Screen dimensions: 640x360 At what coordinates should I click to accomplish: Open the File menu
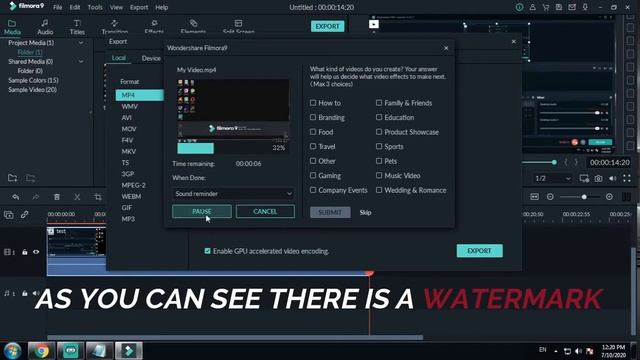[58, 7]
